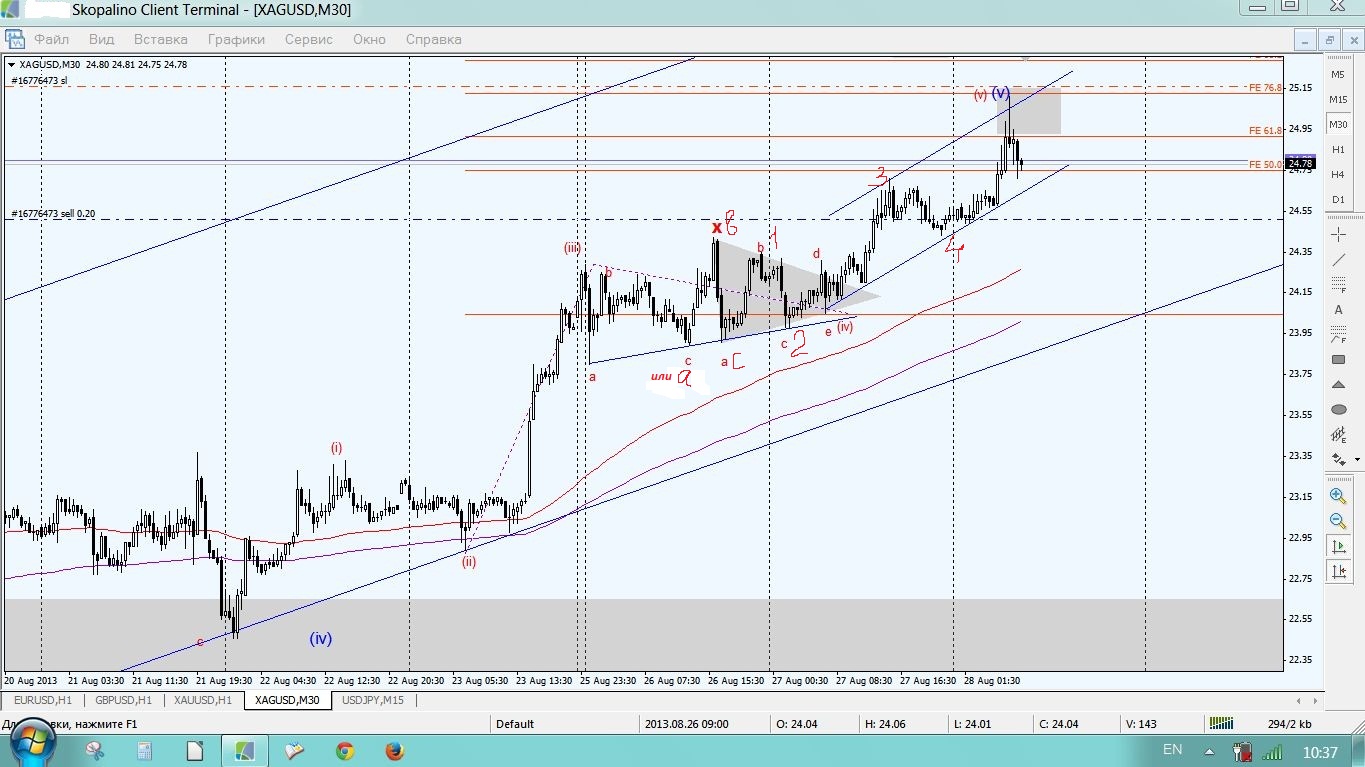This screenshot has height=767, width=1365.
Task: Select the trendline drawing tool
Action: [1338, 260]
